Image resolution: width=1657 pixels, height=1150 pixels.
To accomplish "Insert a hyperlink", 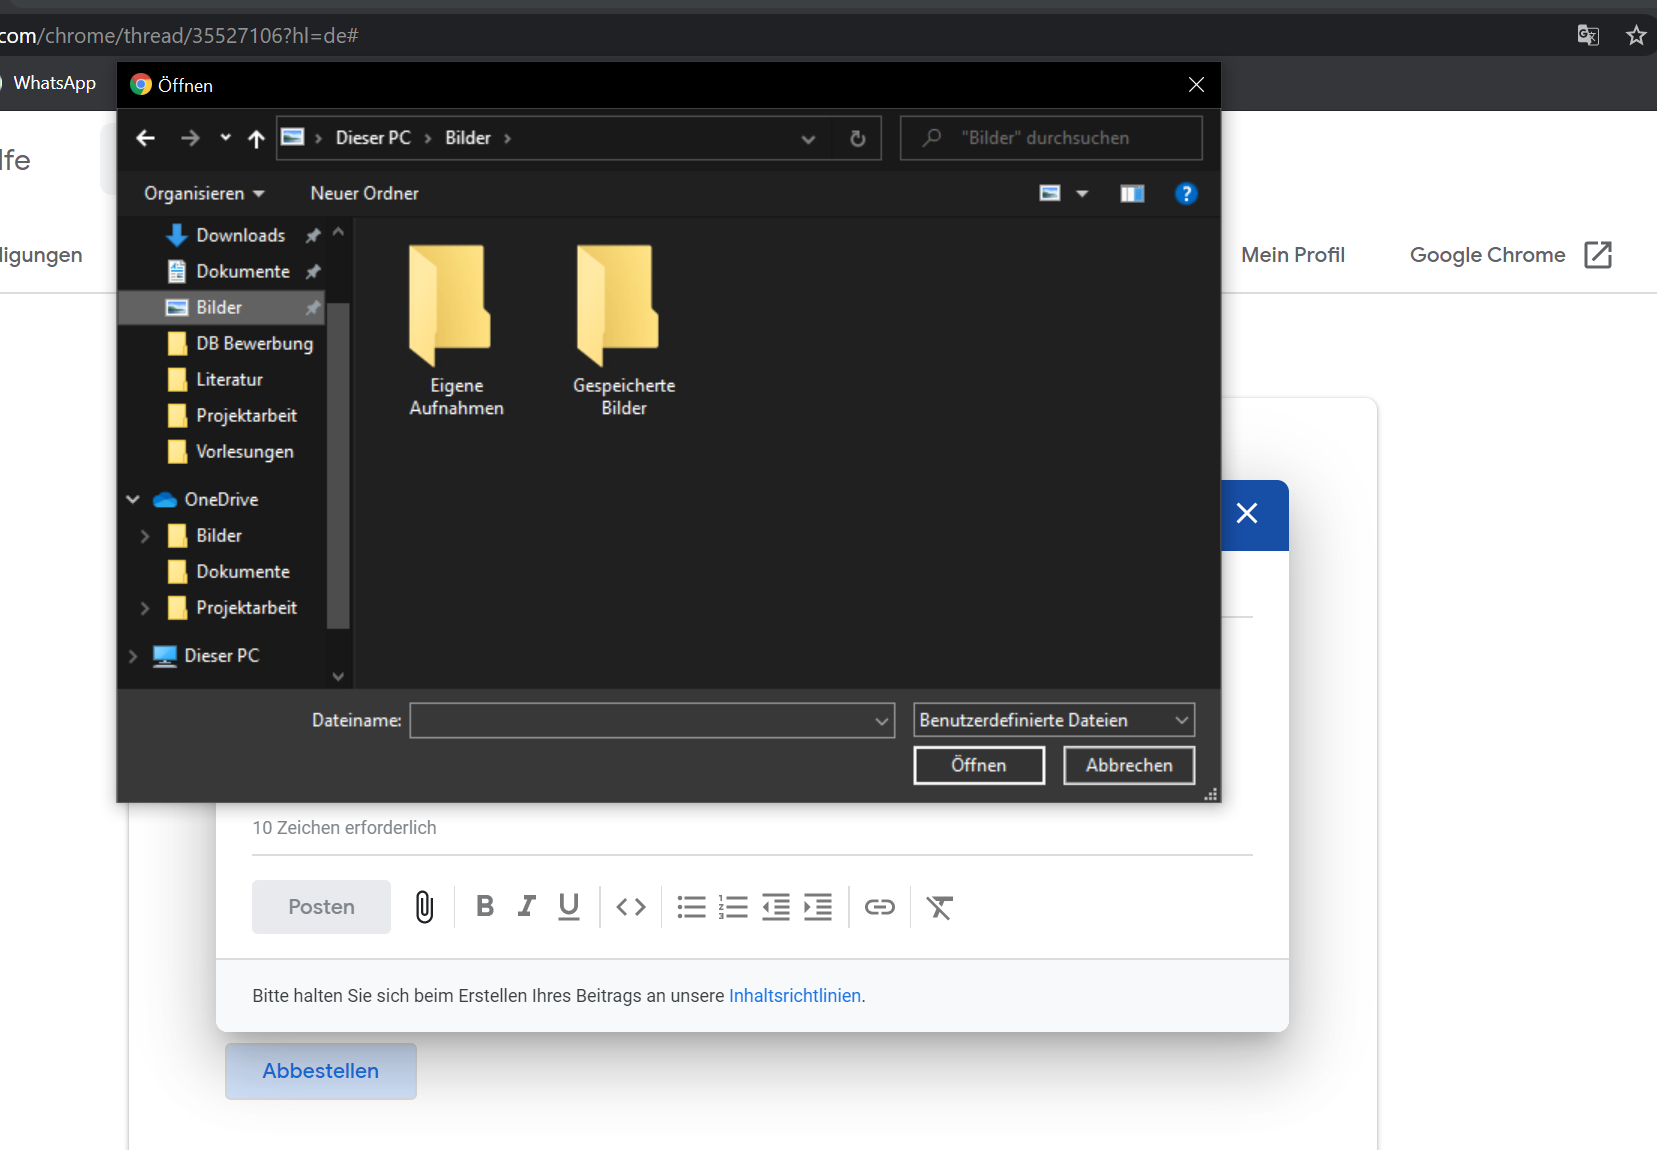I will 880,907.
